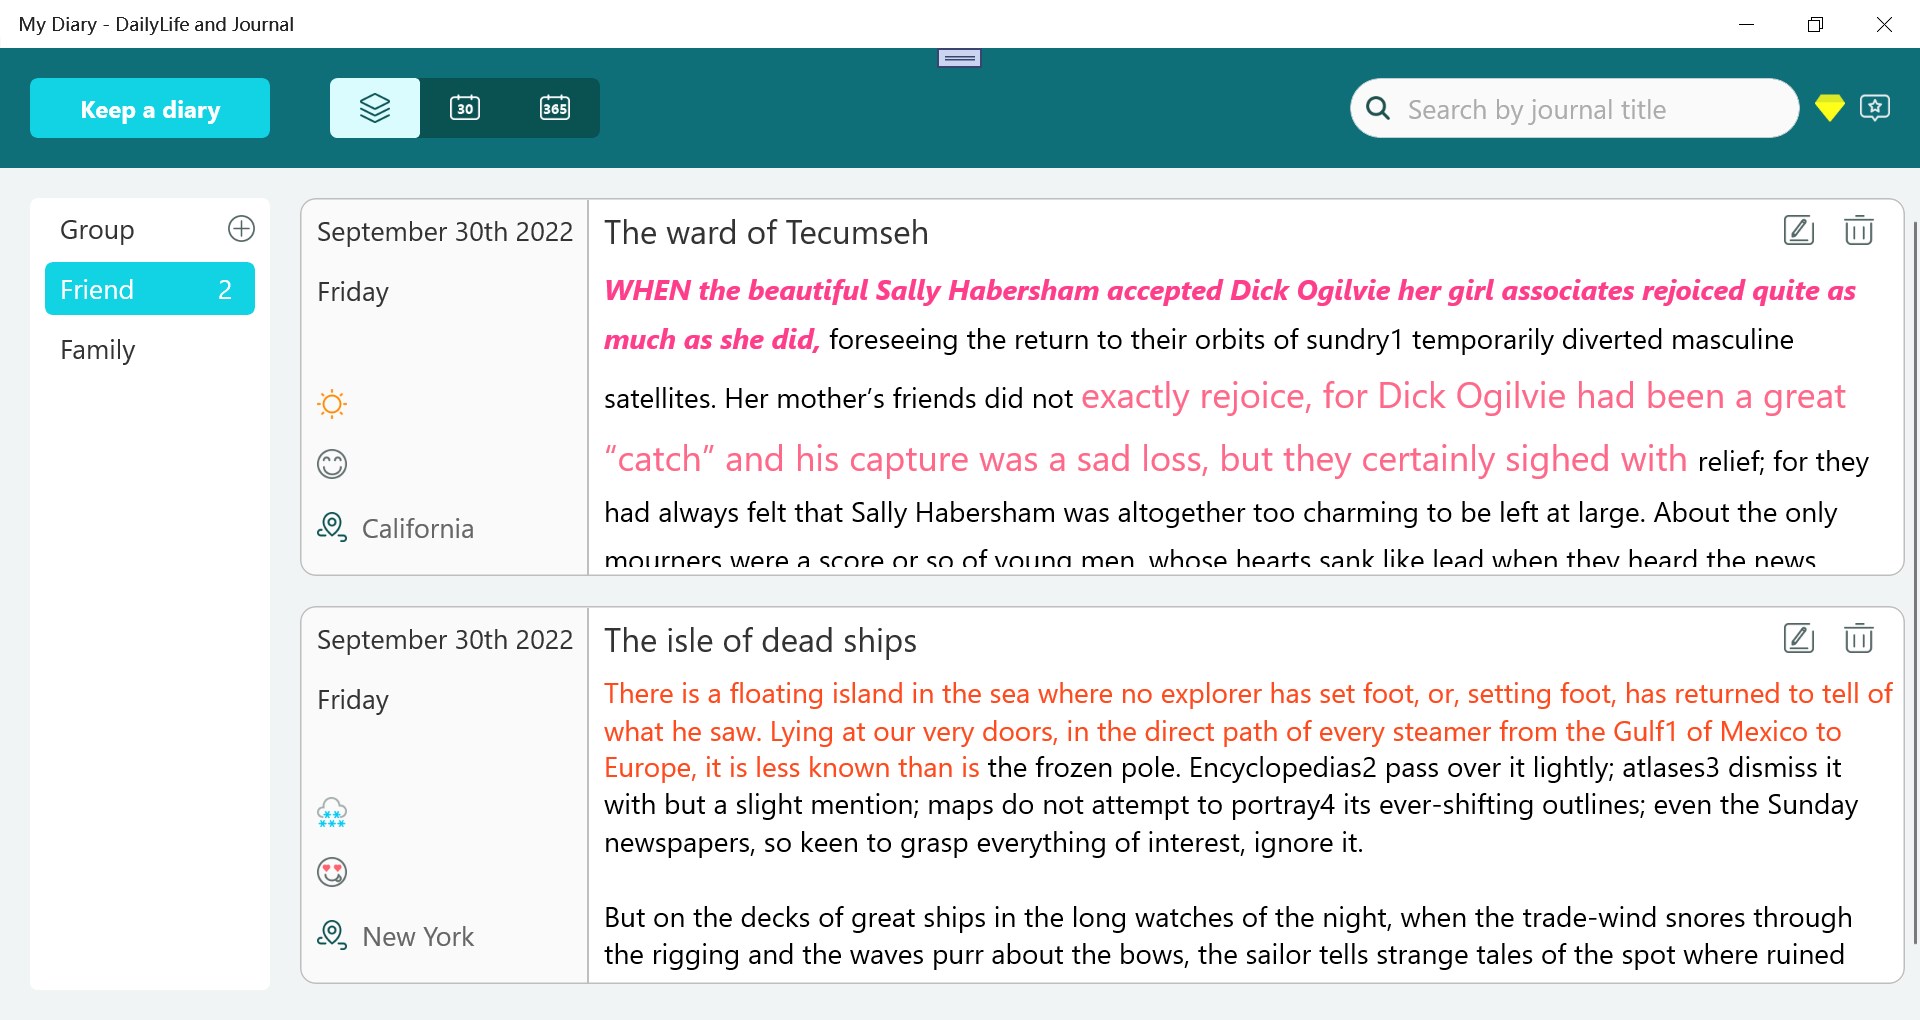Expand the Group section header

pyautogui.click(x=97, y=229)
